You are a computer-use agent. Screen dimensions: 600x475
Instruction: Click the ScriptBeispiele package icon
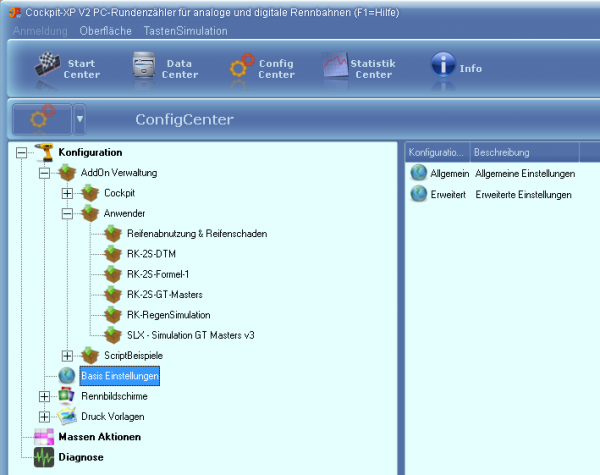pyautogui.click(x=90, y=355)
